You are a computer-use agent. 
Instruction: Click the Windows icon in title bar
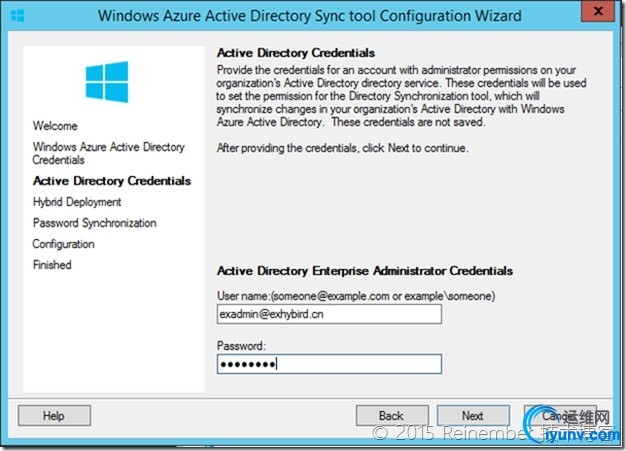17,16
